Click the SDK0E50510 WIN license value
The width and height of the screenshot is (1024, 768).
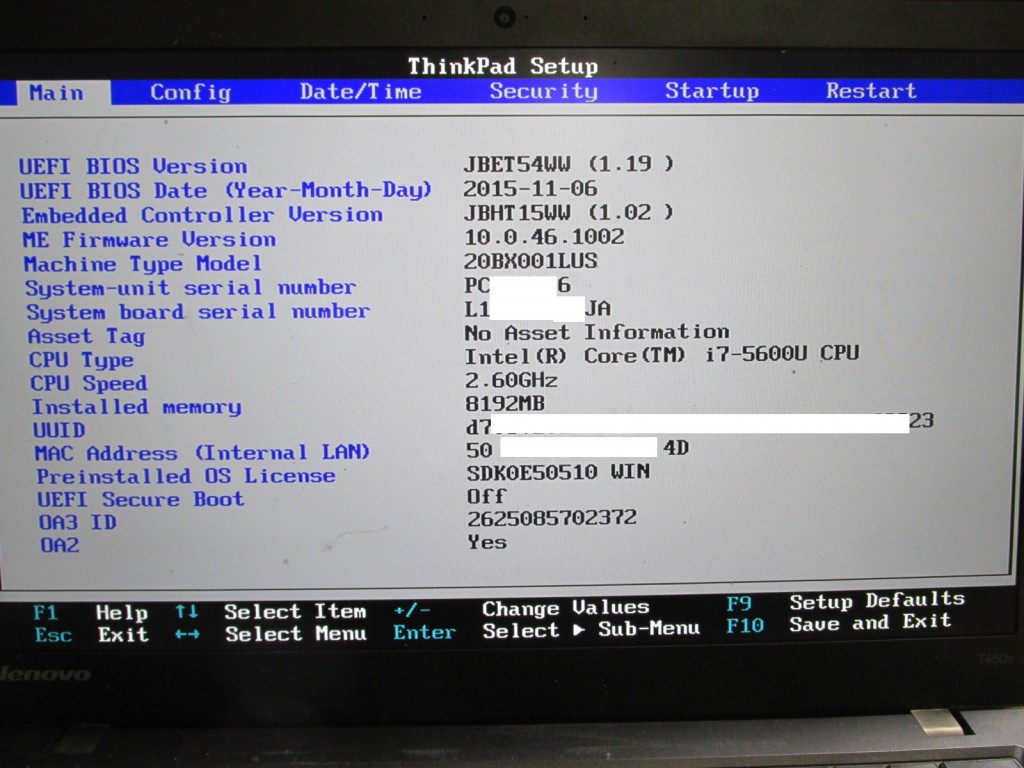click(x=558, y=472)
